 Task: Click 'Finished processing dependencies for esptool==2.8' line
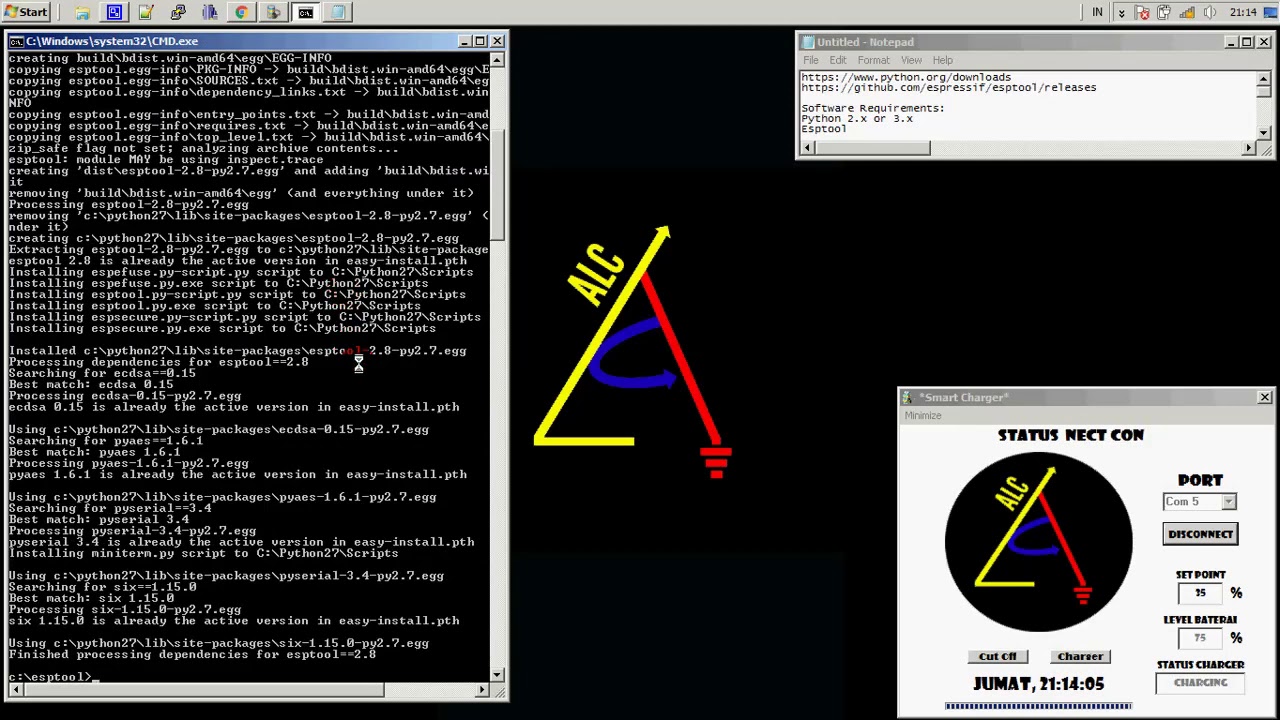pos(192,655)
